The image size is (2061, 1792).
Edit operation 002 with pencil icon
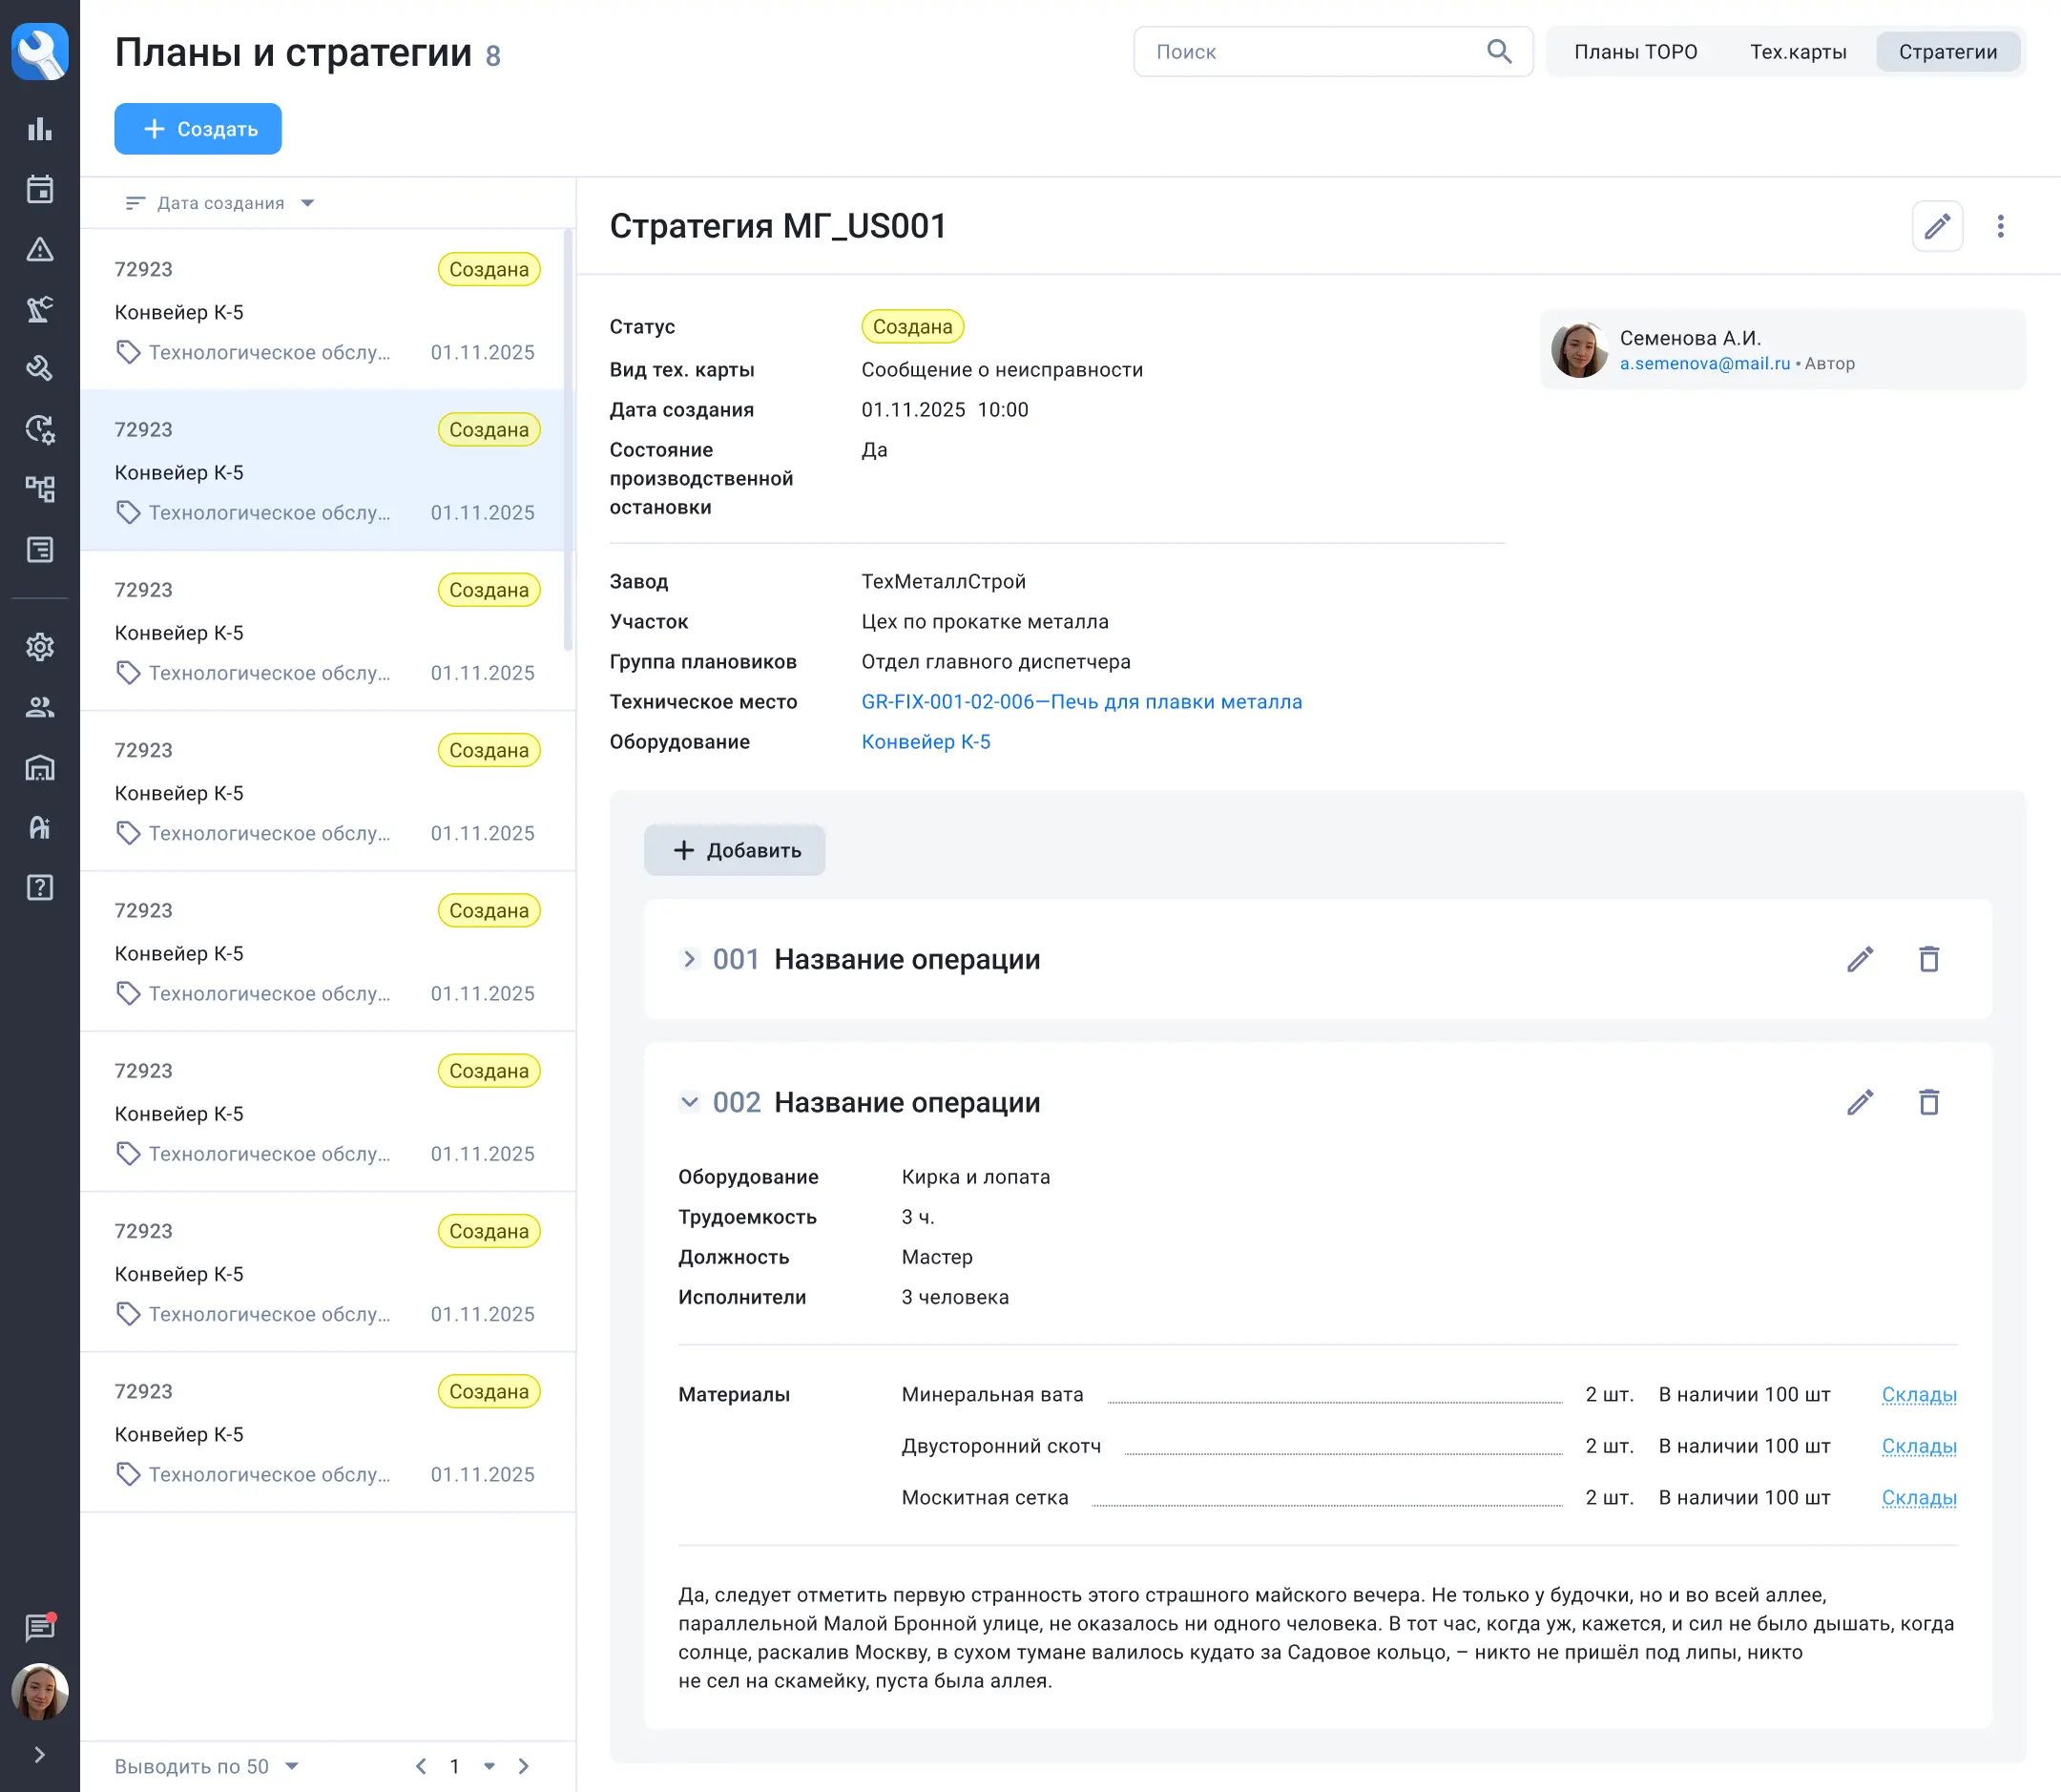[x=1859, y=1102]
